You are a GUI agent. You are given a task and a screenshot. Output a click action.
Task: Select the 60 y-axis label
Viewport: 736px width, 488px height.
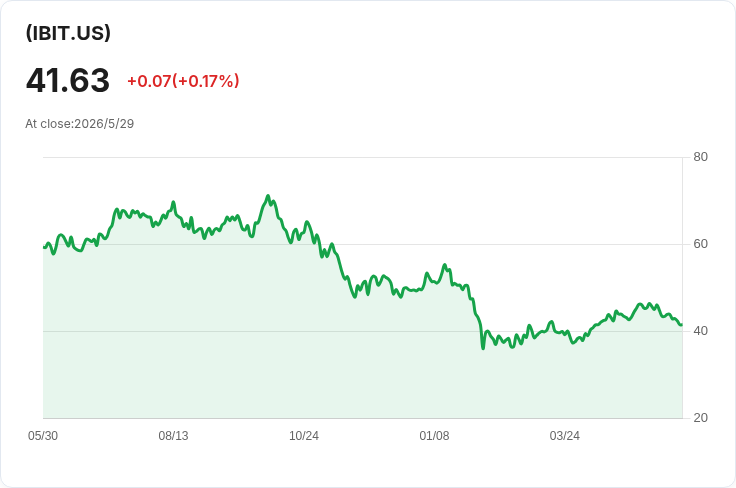[700, 244]
